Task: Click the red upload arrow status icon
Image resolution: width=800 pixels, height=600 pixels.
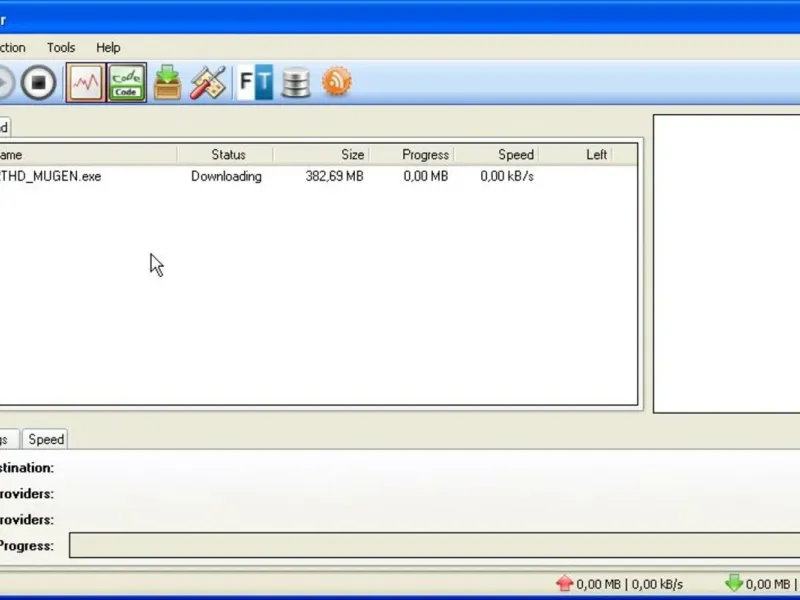Action: pos(564,583)
